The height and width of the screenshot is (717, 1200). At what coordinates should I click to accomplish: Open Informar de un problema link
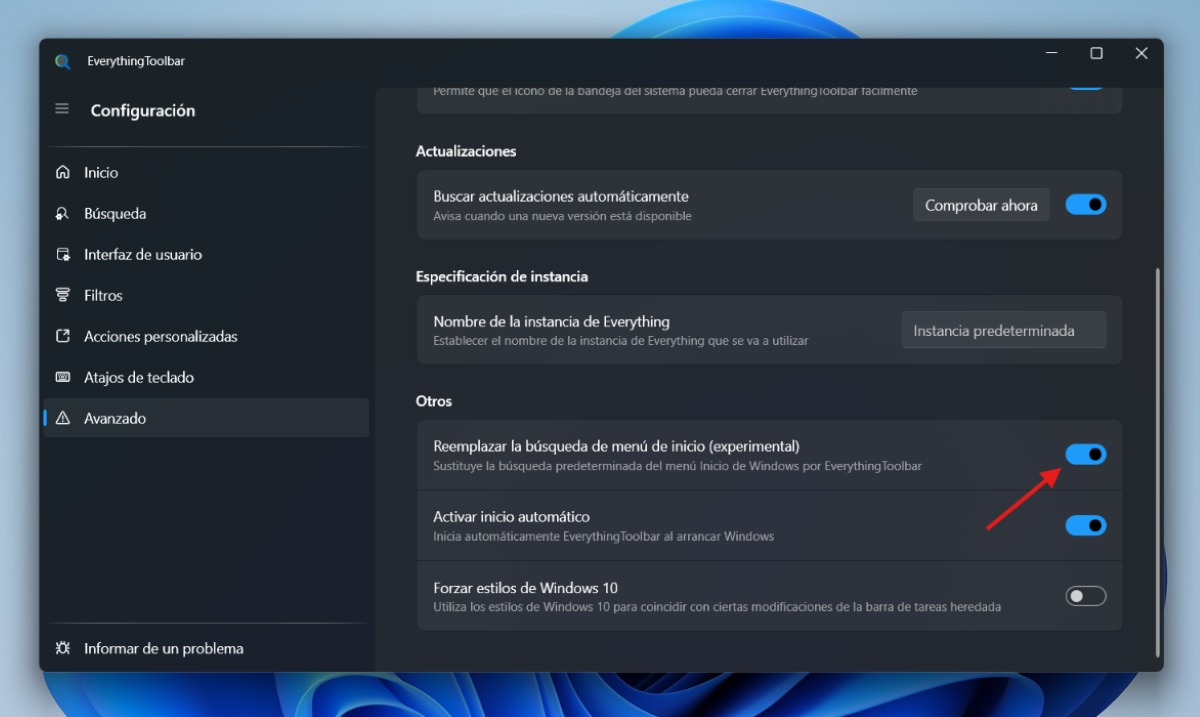(x=206, y=649)
